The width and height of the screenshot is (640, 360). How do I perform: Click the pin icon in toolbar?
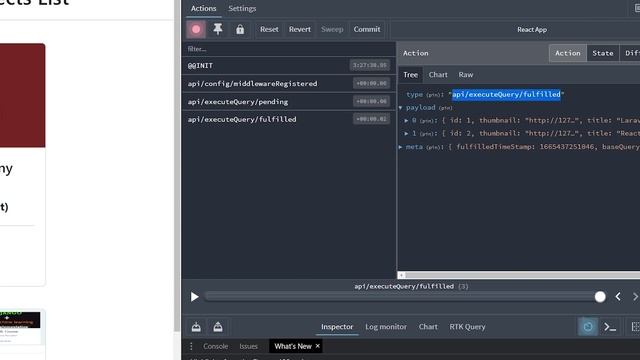(218, 29)
